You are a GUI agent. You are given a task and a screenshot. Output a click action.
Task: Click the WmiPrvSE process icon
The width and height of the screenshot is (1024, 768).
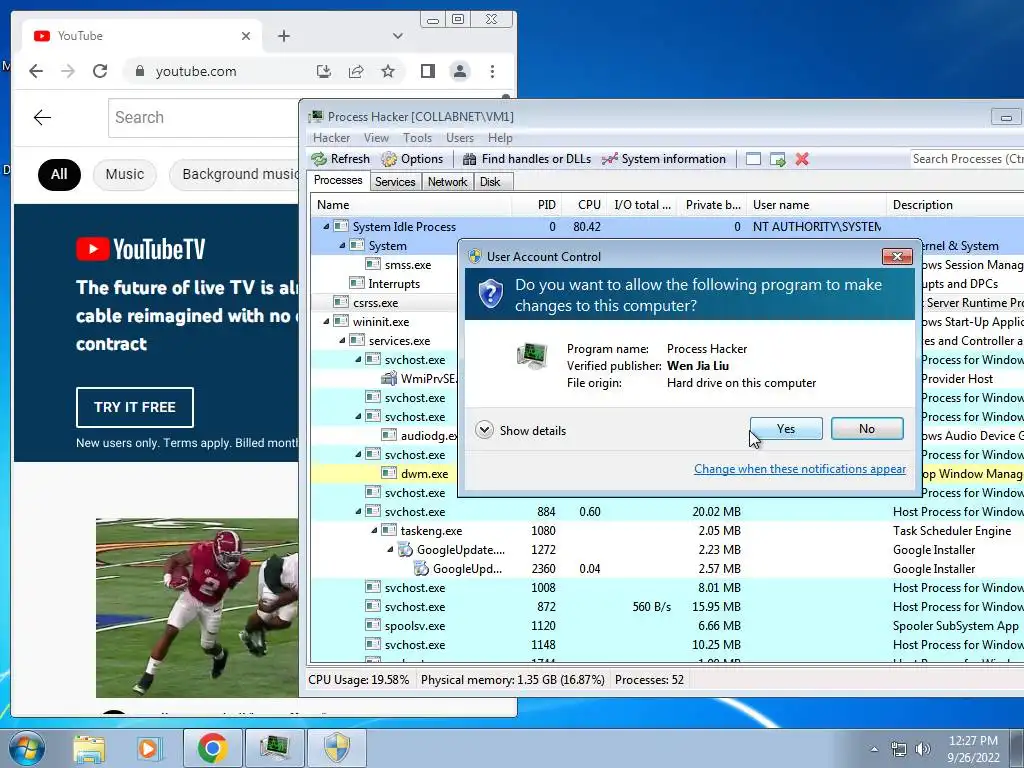[389, 378]
